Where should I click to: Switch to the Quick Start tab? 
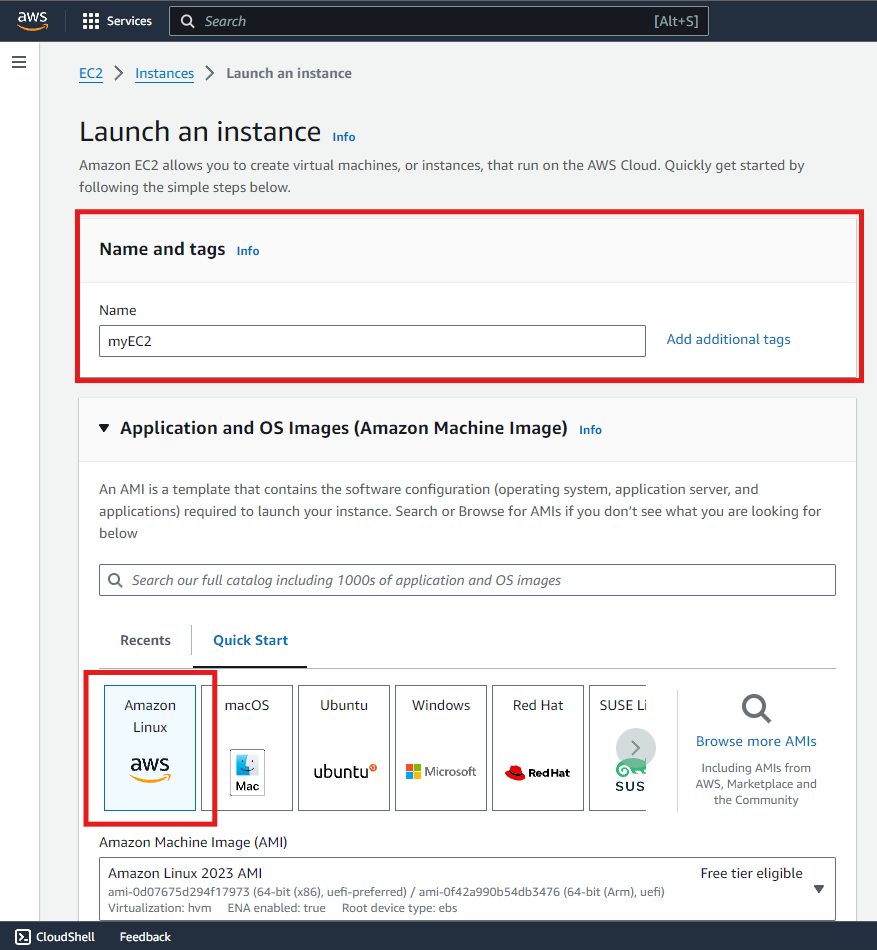coord(250,640)
